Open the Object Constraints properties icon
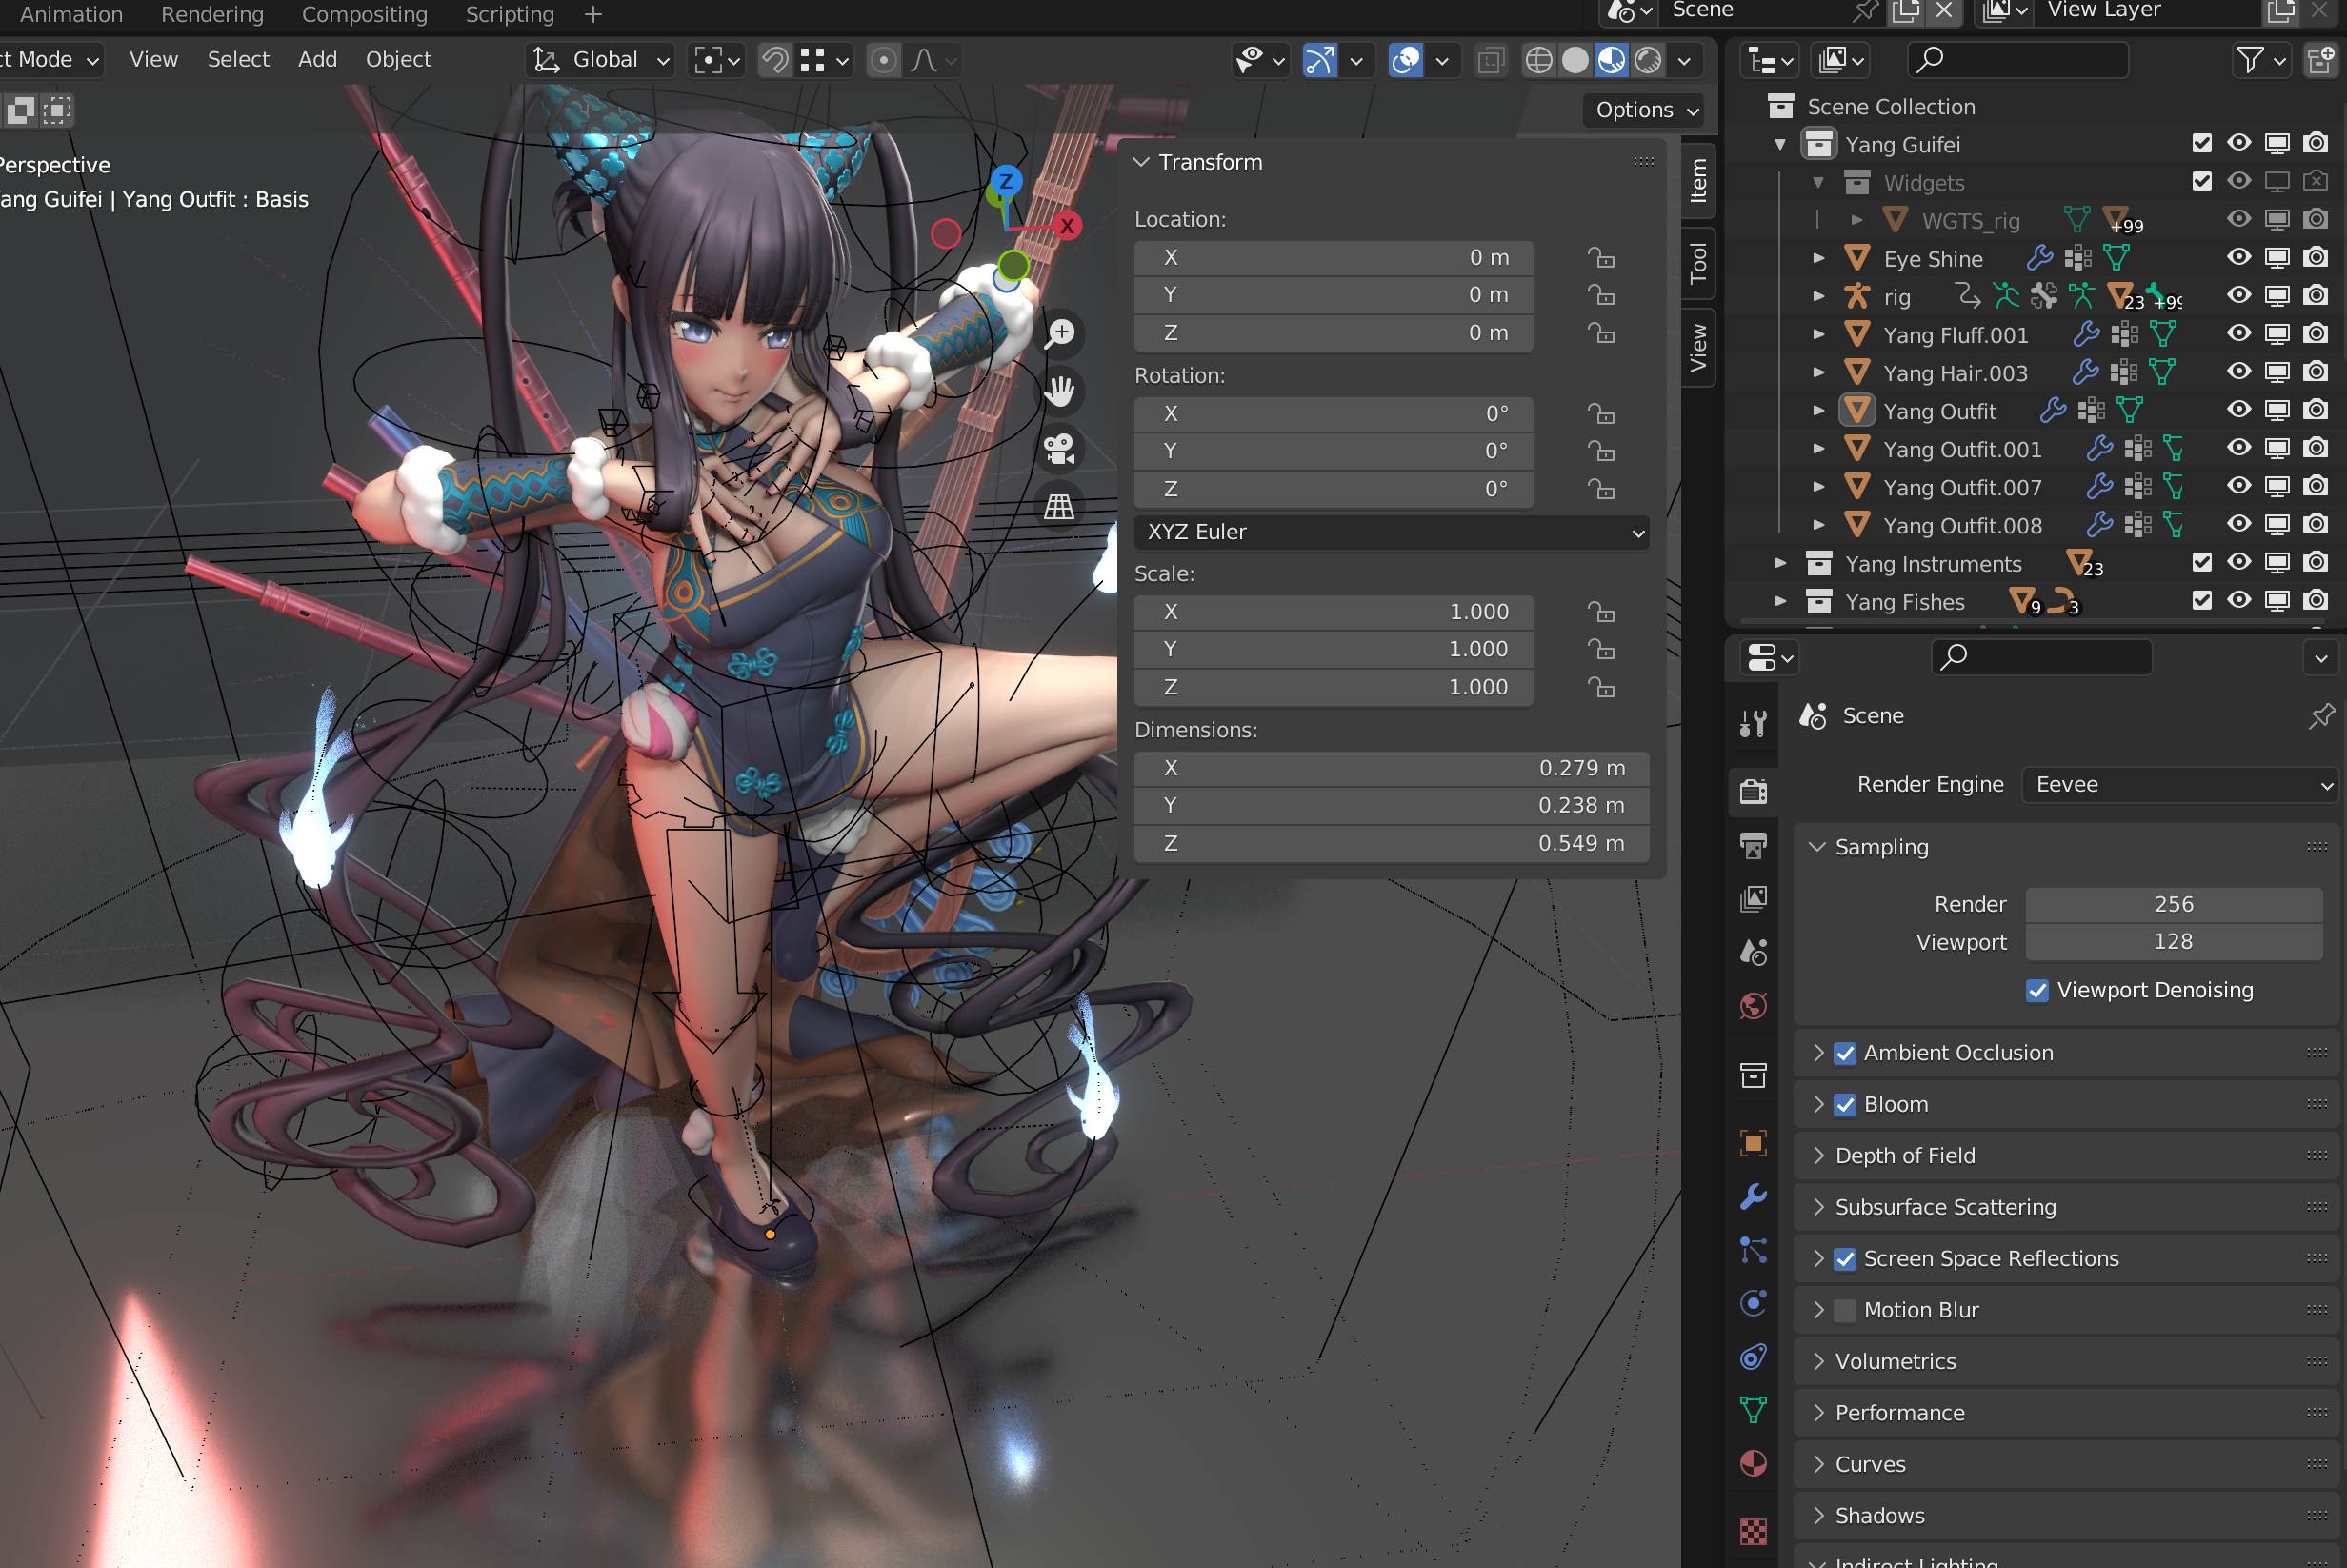The image size is (2347, 1568). point(1753,1357)
